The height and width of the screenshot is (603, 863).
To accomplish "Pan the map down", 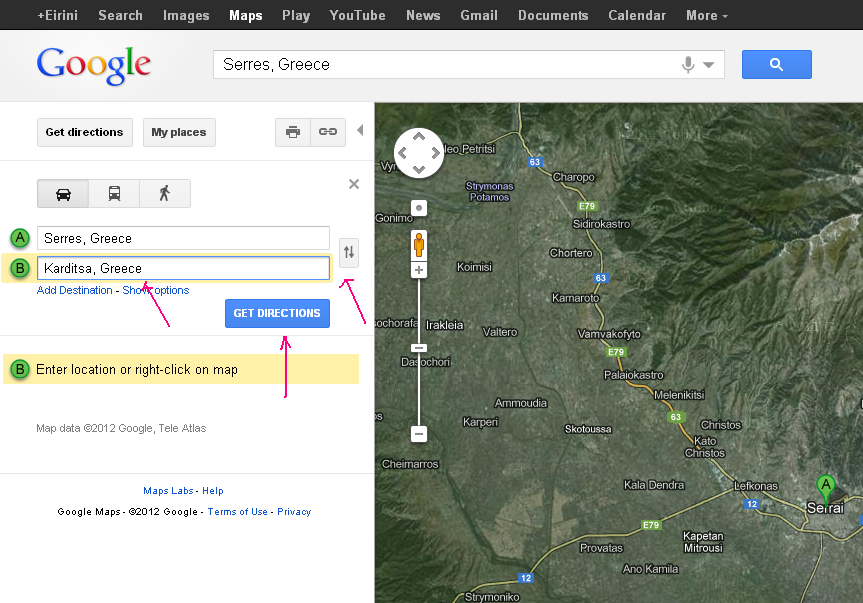I will pos(419,169).
